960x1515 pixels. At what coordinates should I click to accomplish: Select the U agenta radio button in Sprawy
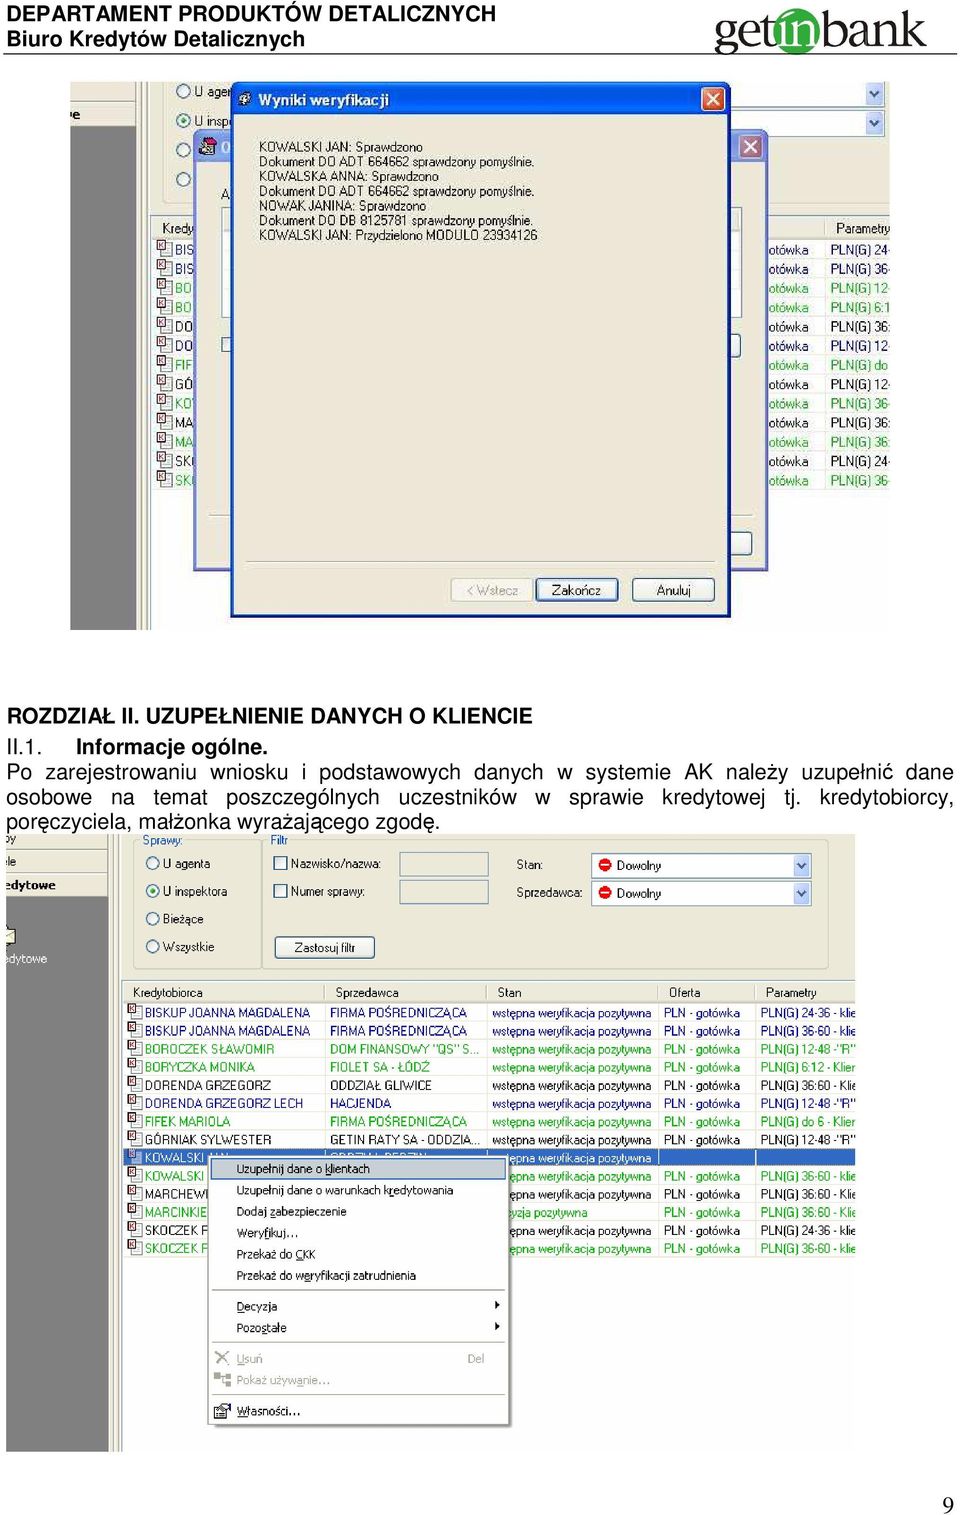click(153, 863)
